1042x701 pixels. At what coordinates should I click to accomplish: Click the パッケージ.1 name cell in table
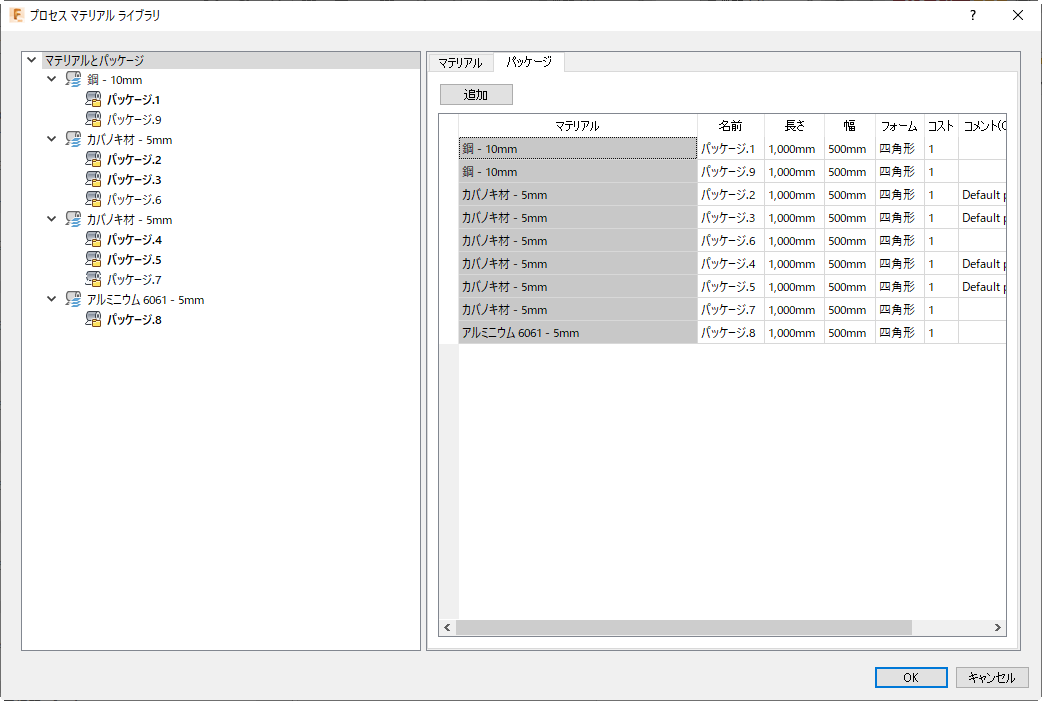(x=730, y=149)
